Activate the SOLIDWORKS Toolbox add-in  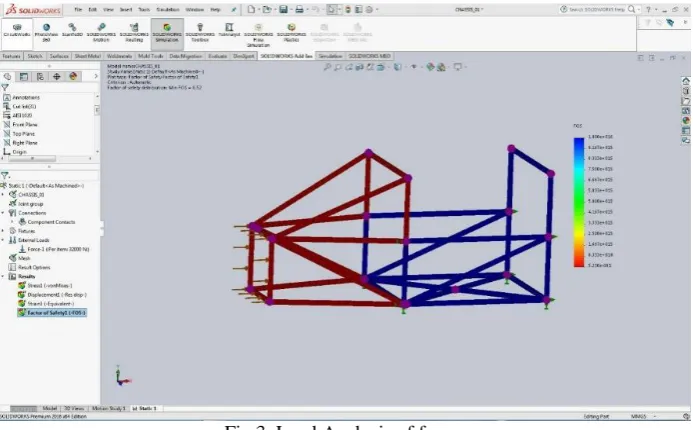(x=200, y=33)
